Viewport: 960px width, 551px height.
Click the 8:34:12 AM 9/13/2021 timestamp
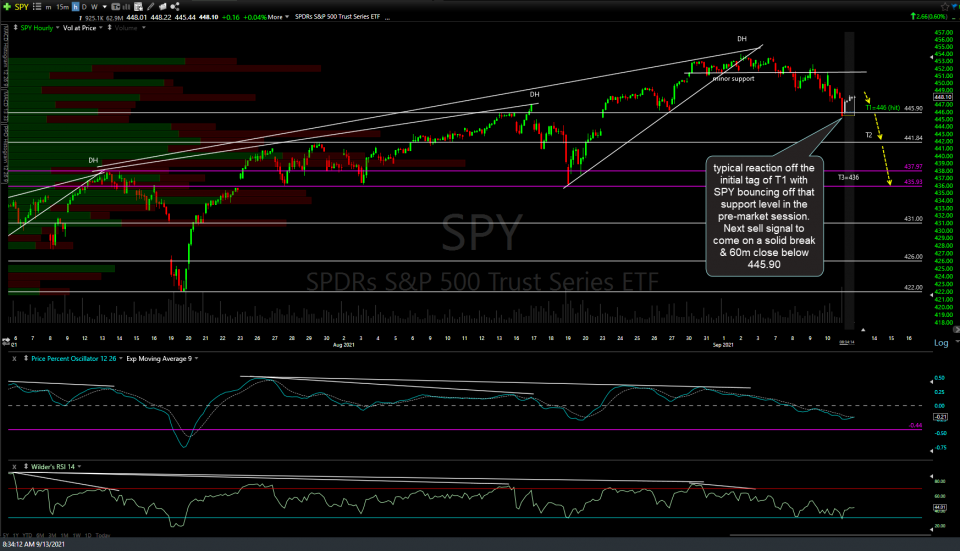pos(34,544)
